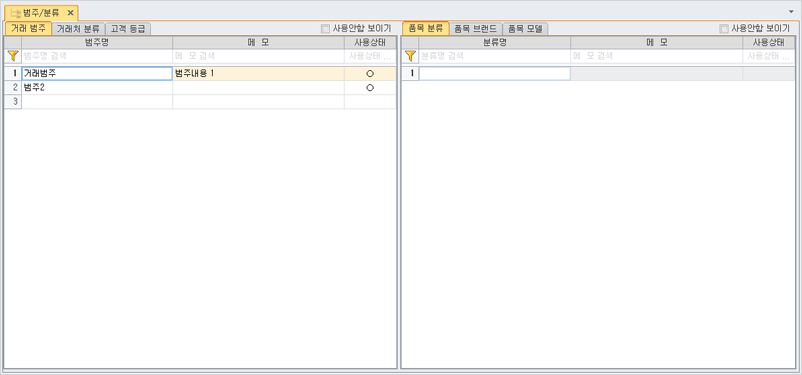Viewport: 802px width, 375px height.
Task: Toggle 사용상태 circle for 거래범주 row
Action: (x=370, y=74)
